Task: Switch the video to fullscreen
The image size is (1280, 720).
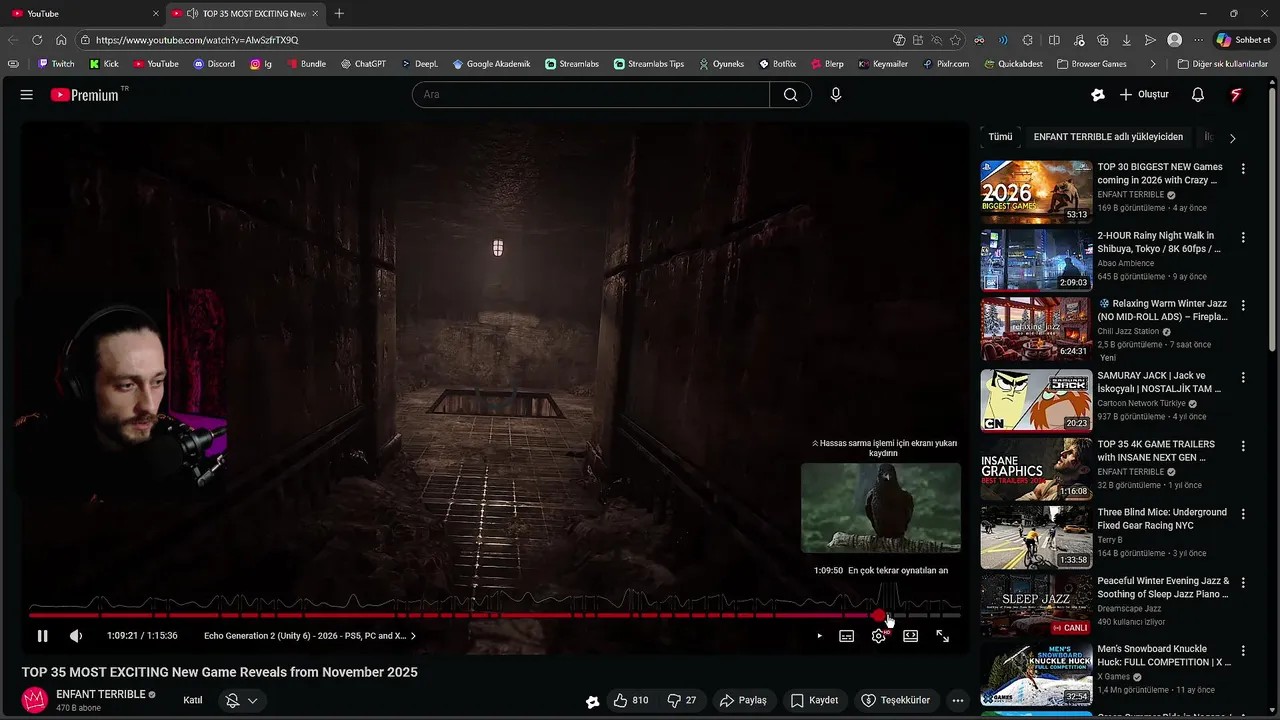Action: (x=942, y=636)
